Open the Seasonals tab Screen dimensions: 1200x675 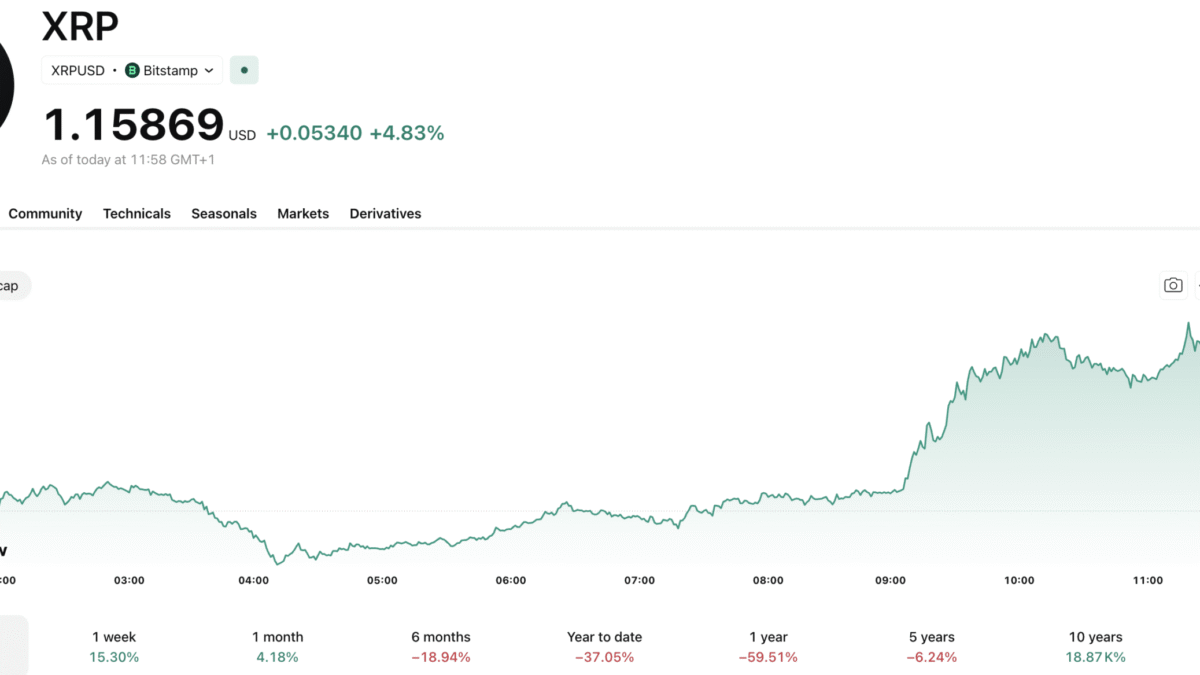[224, 214]
